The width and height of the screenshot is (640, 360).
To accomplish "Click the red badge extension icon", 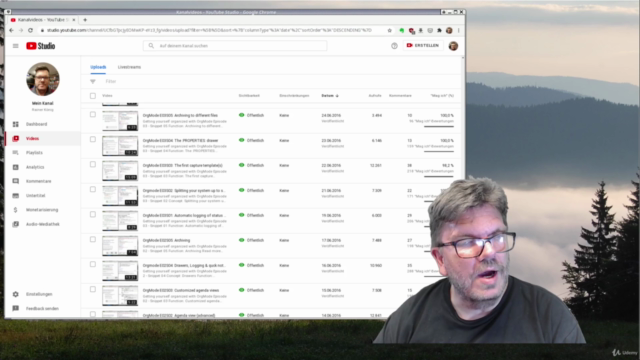I will 411,31.
